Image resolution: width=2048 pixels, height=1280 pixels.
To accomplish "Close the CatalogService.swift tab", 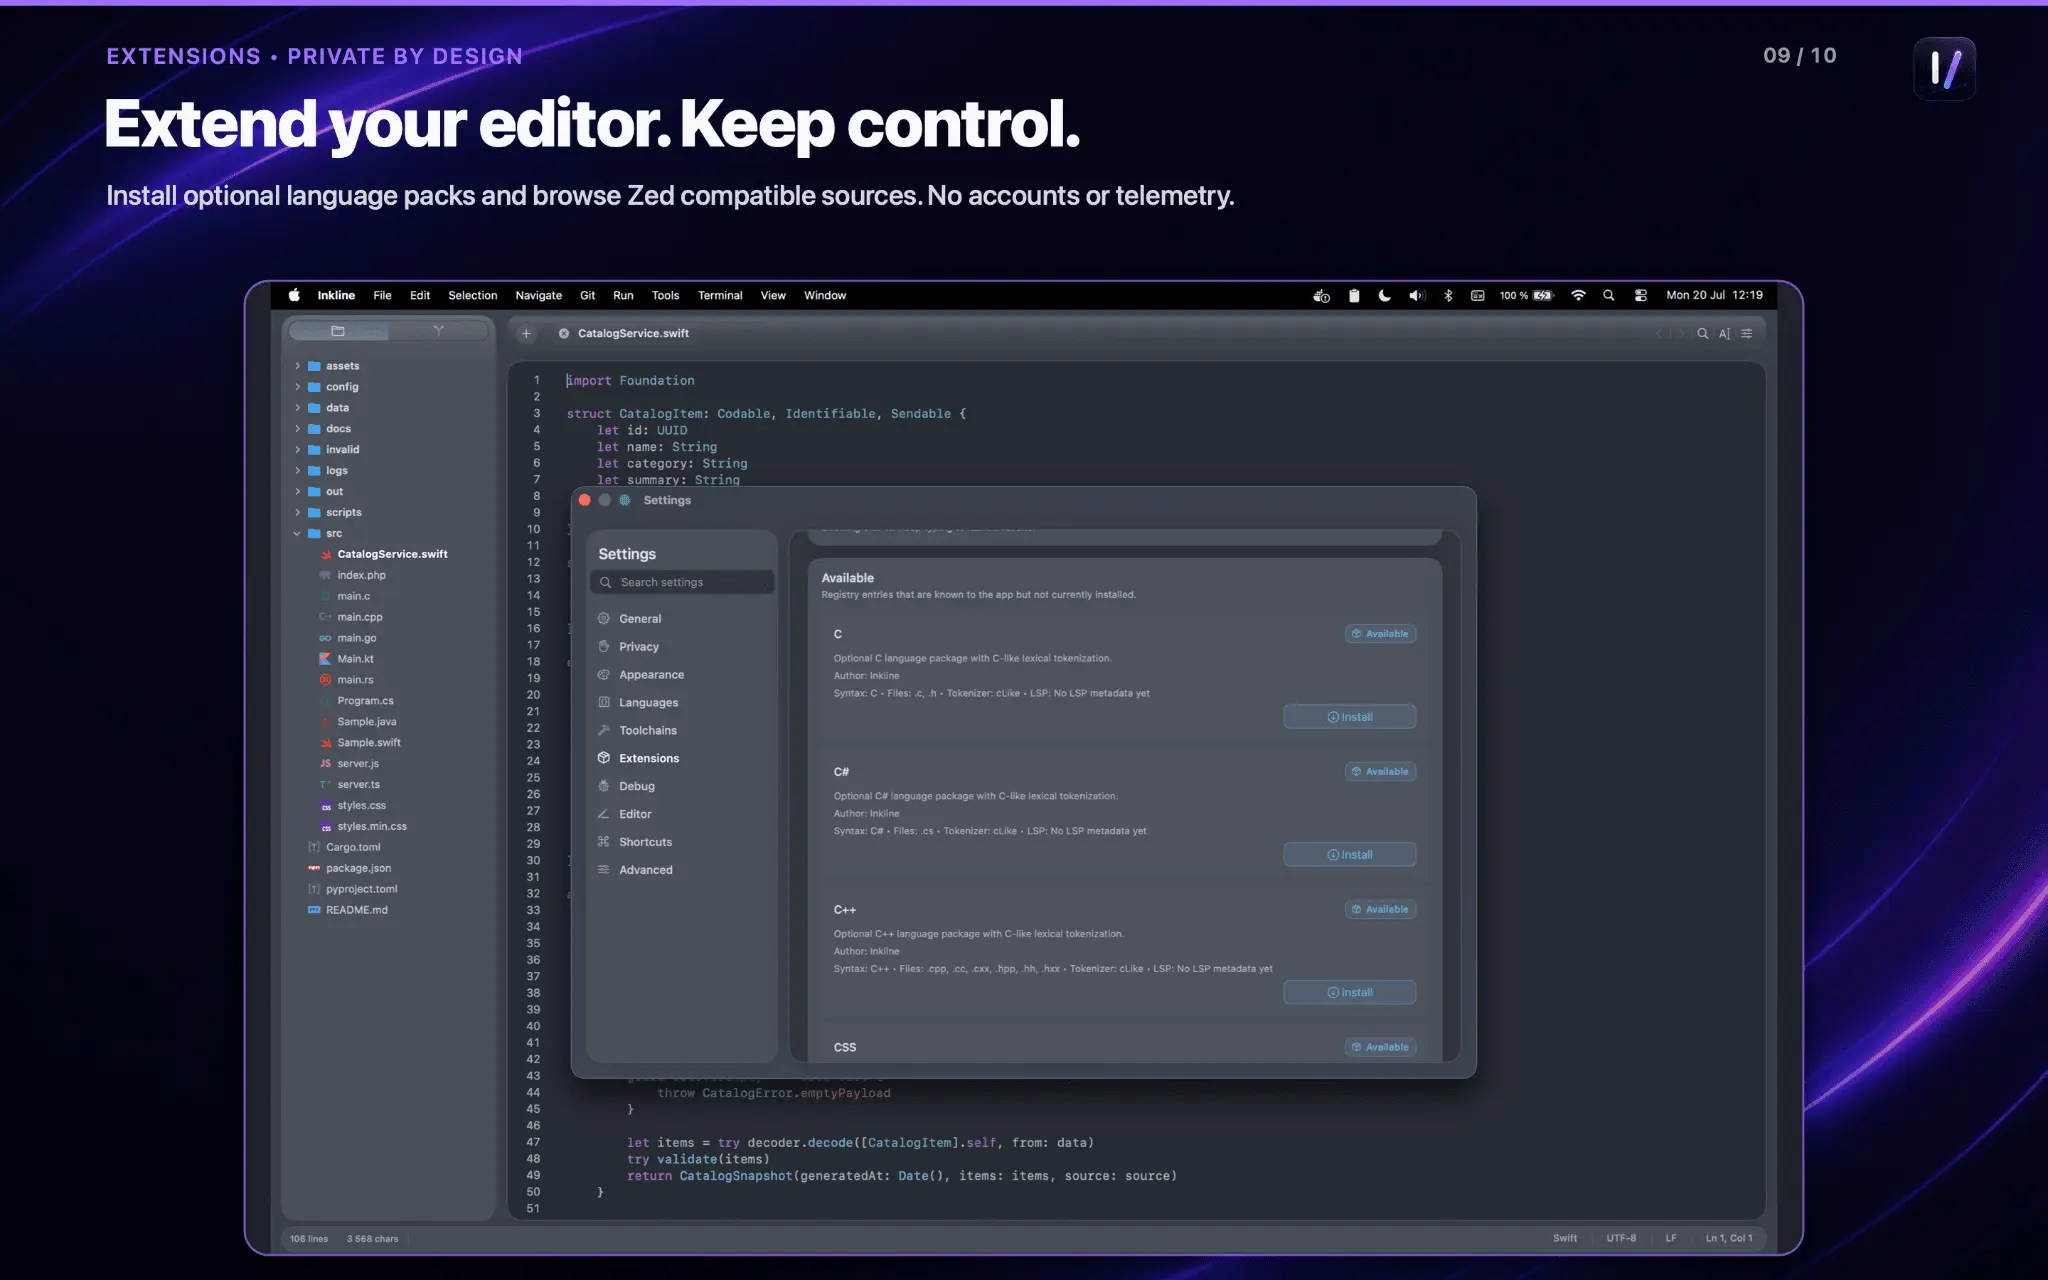I will 564,334.
